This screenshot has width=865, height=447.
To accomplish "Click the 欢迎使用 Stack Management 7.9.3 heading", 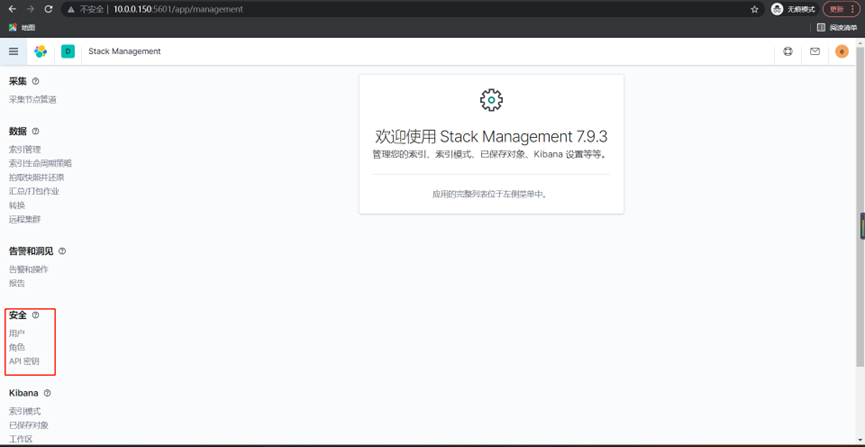I will click(x=492, y=136).
